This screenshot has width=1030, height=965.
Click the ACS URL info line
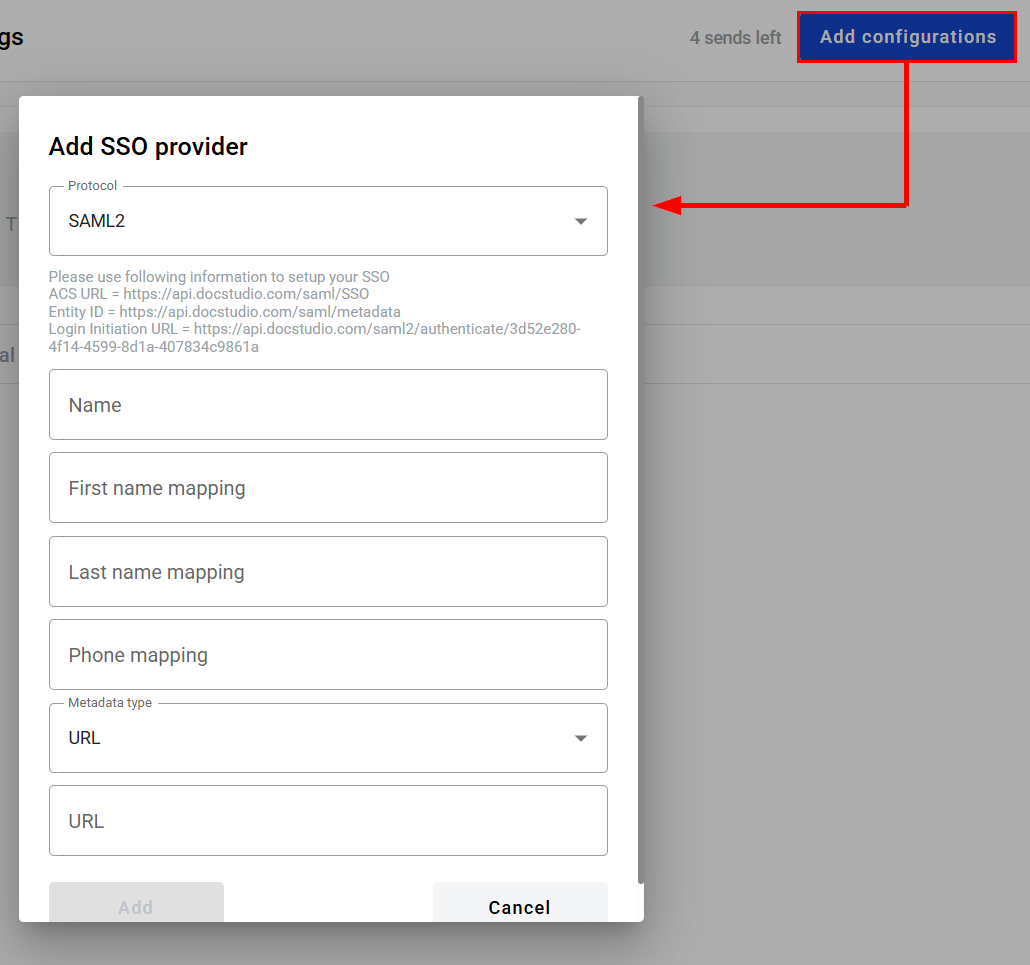point(209,294)
